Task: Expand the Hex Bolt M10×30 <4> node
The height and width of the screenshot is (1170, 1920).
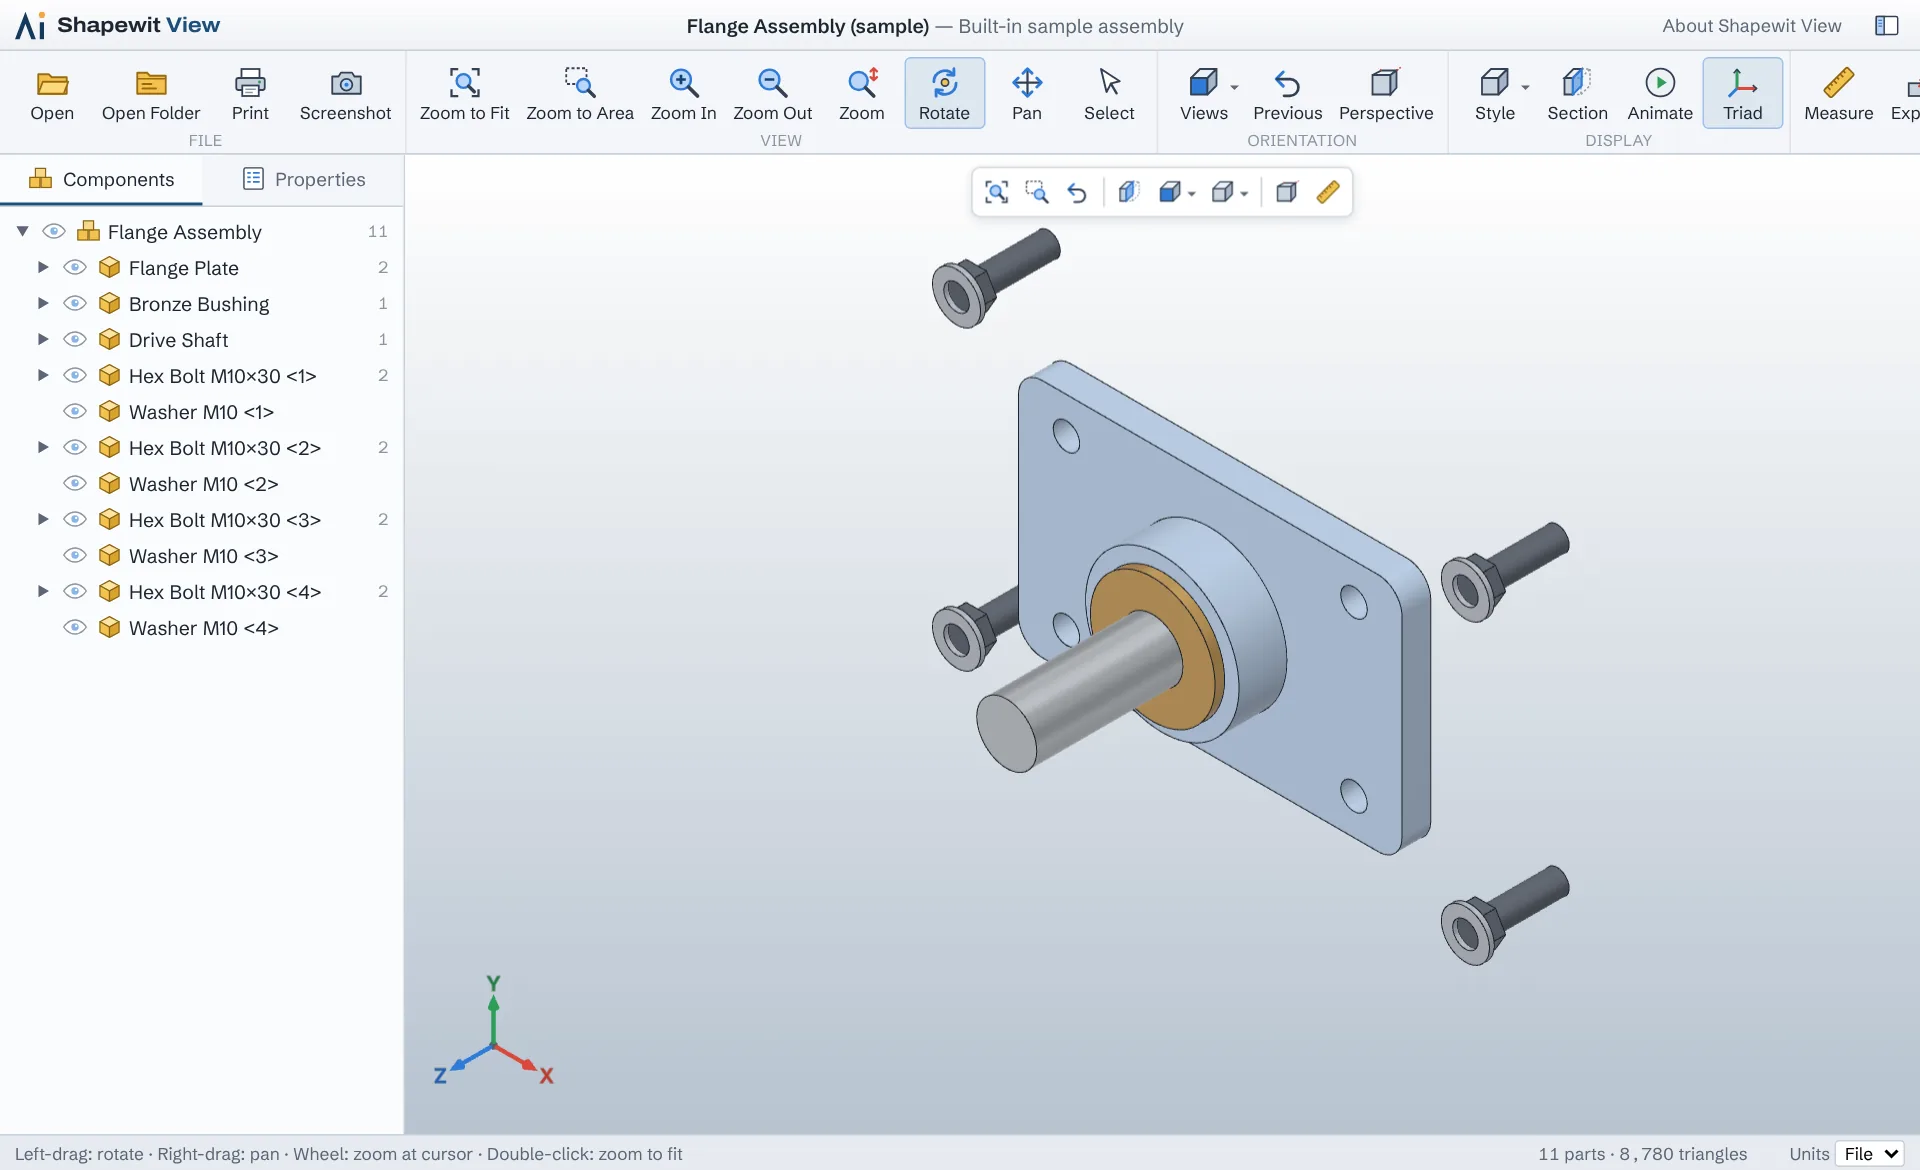Action: tap(43, 592)
